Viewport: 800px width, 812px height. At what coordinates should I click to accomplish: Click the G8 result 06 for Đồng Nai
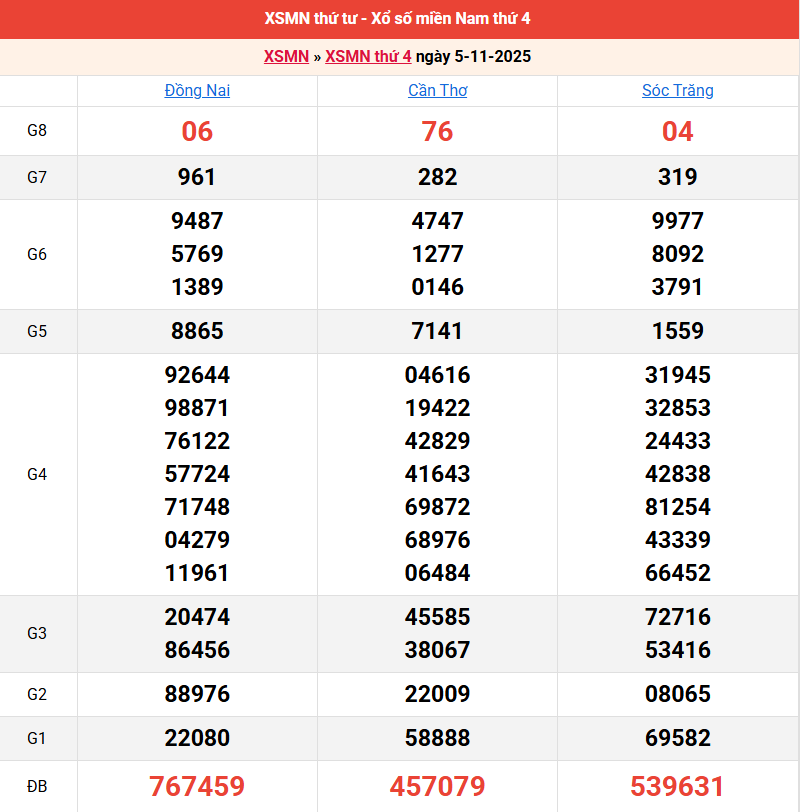click(197, 132)
